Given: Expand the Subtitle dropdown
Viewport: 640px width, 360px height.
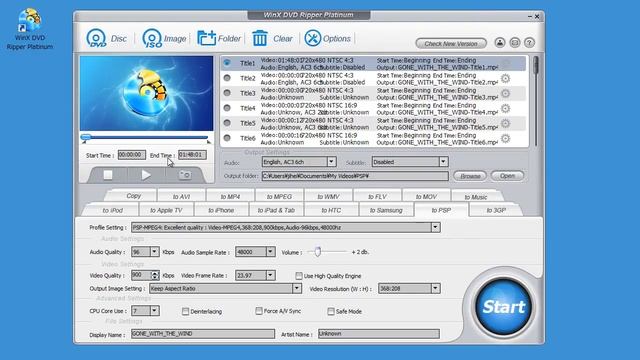Looking at the screenshot, I should coord(443,162).
